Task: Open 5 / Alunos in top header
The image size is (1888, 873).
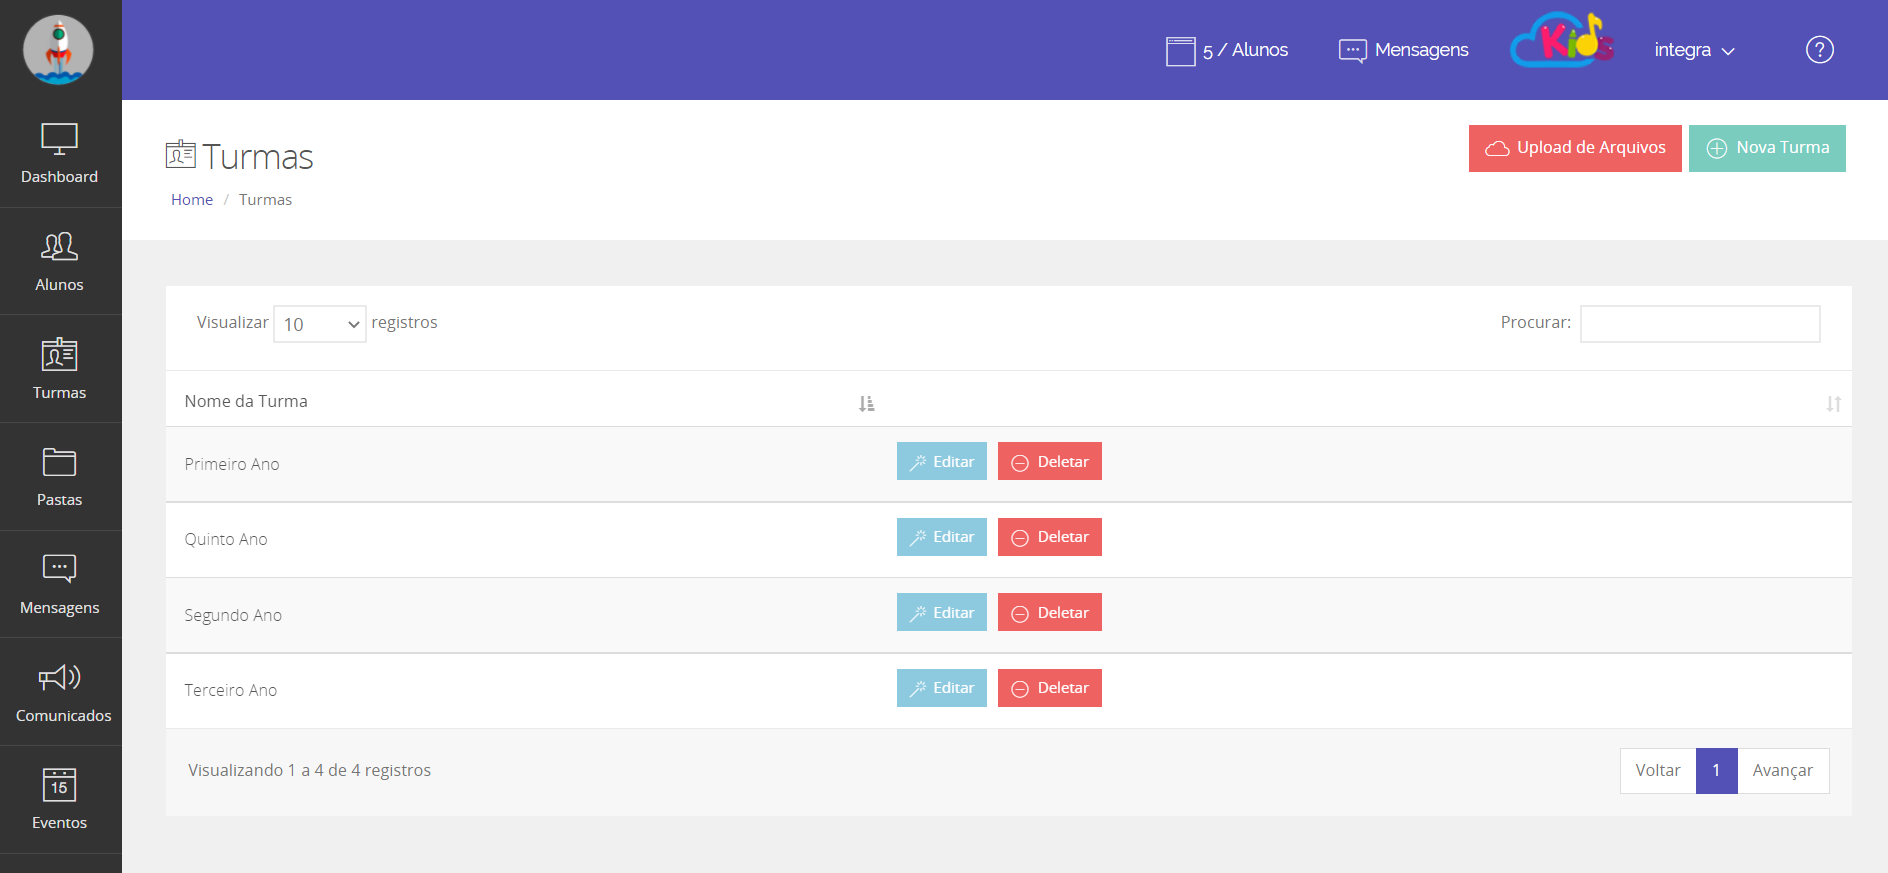Action: pos(1227,50)
